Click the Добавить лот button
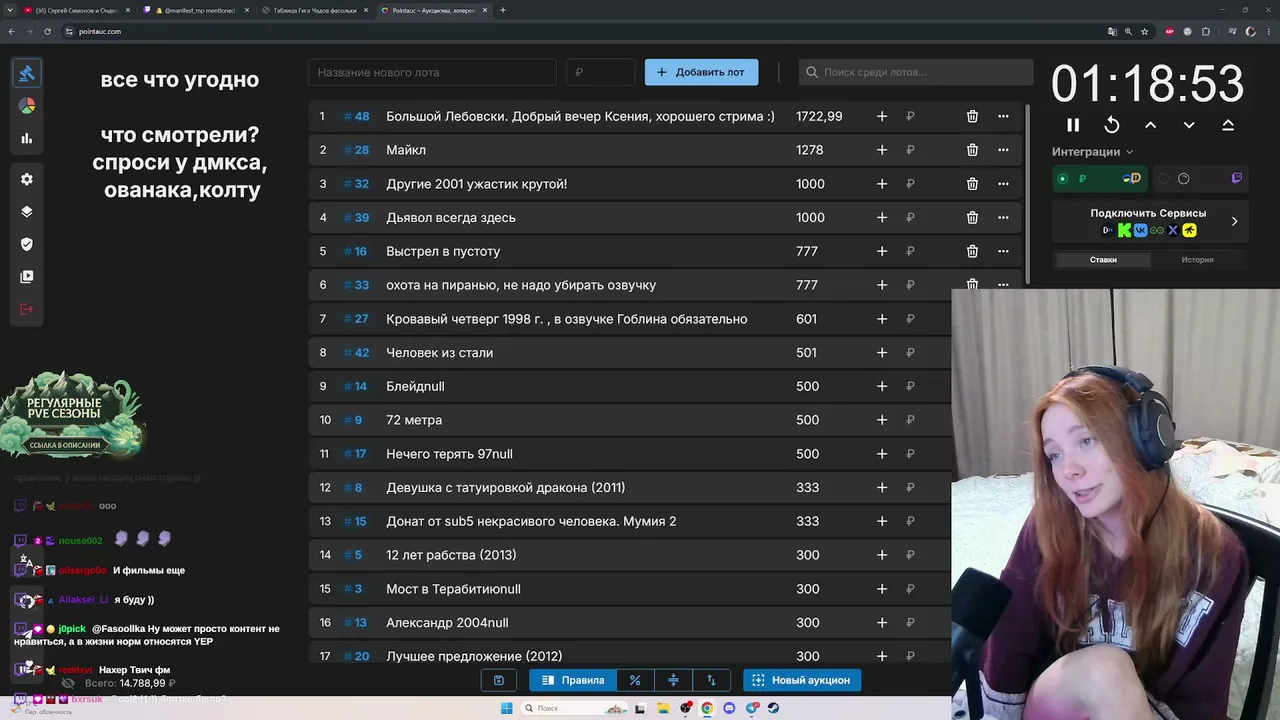Image resolution: width=1280 pixels, height=720 pixels. (701, 72)
